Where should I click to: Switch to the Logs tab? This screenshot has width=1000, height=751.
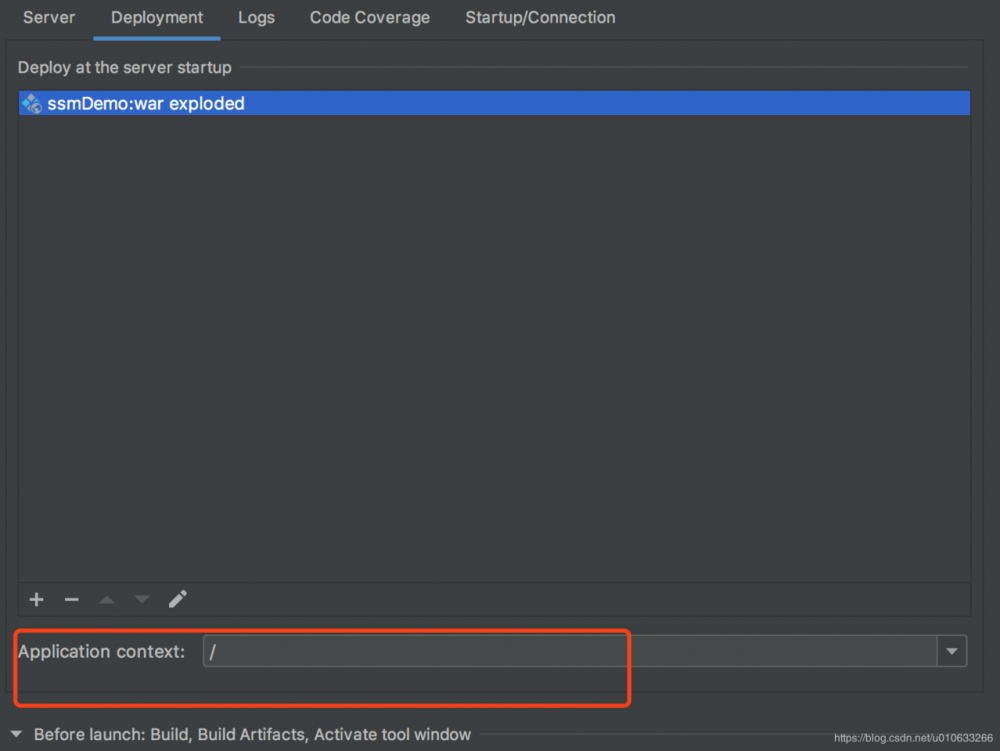point(256,17)
